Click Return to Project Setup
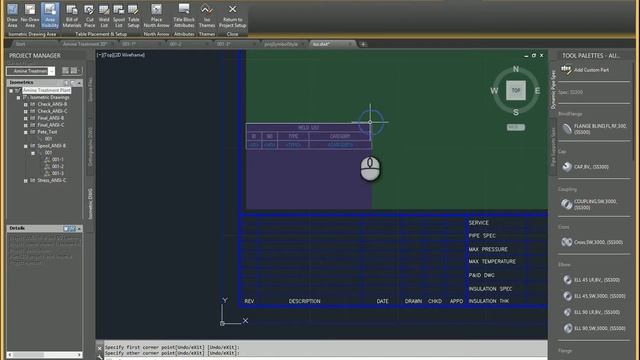This screenshot has width=640, height=360. pyautogui.click(x=232, y=16)
